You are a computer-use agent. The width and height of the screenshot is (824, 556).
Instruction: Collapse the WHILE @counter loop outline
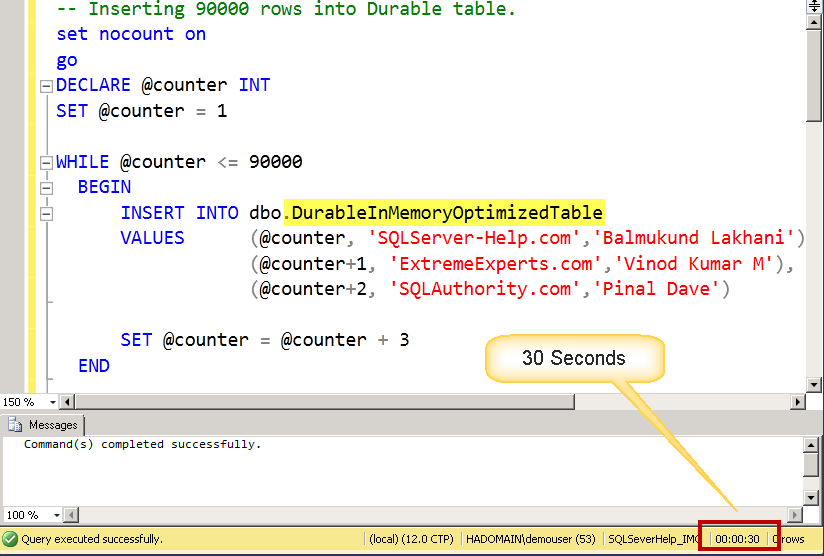[46, 163]
